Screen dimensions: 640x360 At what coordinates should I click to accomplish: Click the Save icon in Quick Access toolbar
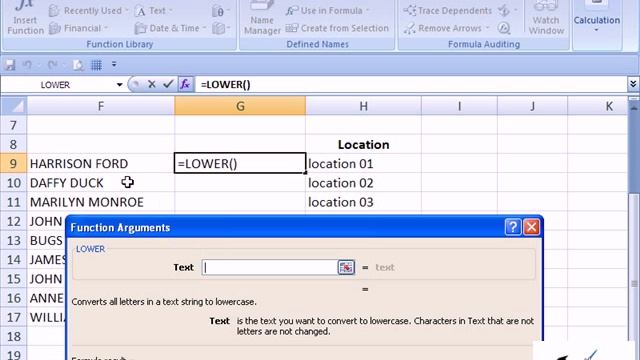(x=10, y=65)
